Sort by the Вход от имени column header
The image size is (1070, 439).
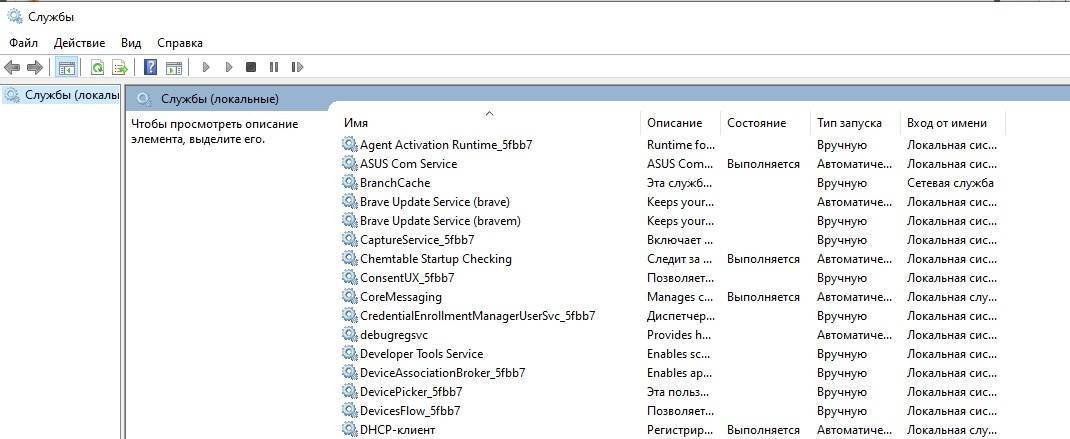click(x=953, y=123)
